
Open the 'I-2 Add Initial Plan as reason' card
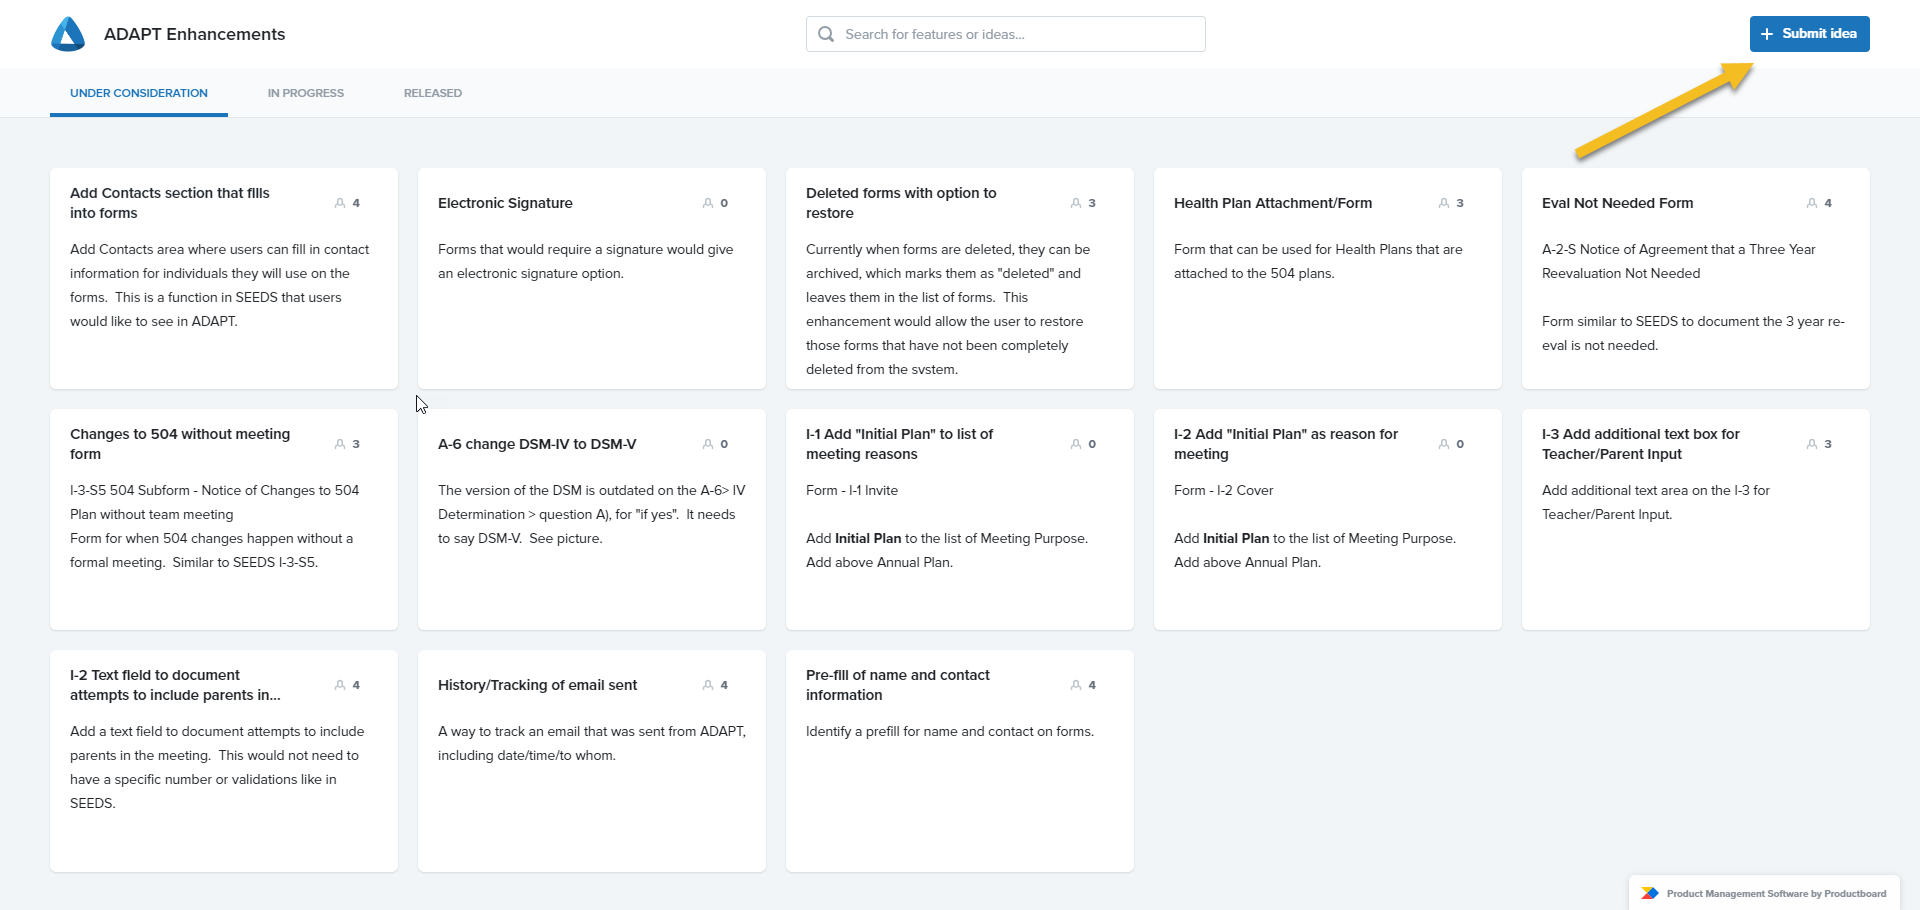click(1327, 520)
